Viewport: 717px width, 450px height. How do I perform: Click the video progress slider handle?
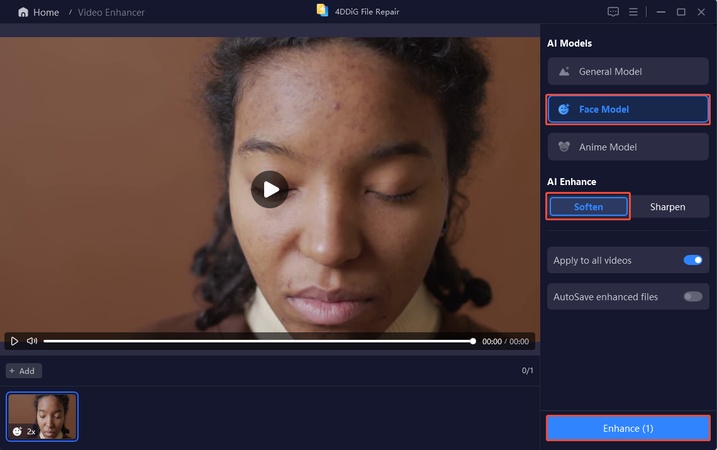(473, 341)
